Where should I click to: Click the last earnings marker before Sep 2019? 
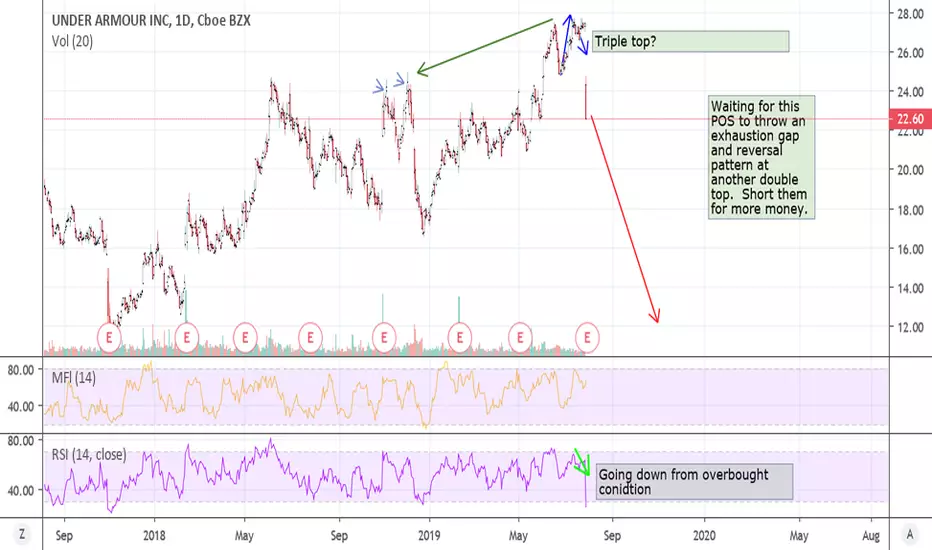tap(587, 338)
